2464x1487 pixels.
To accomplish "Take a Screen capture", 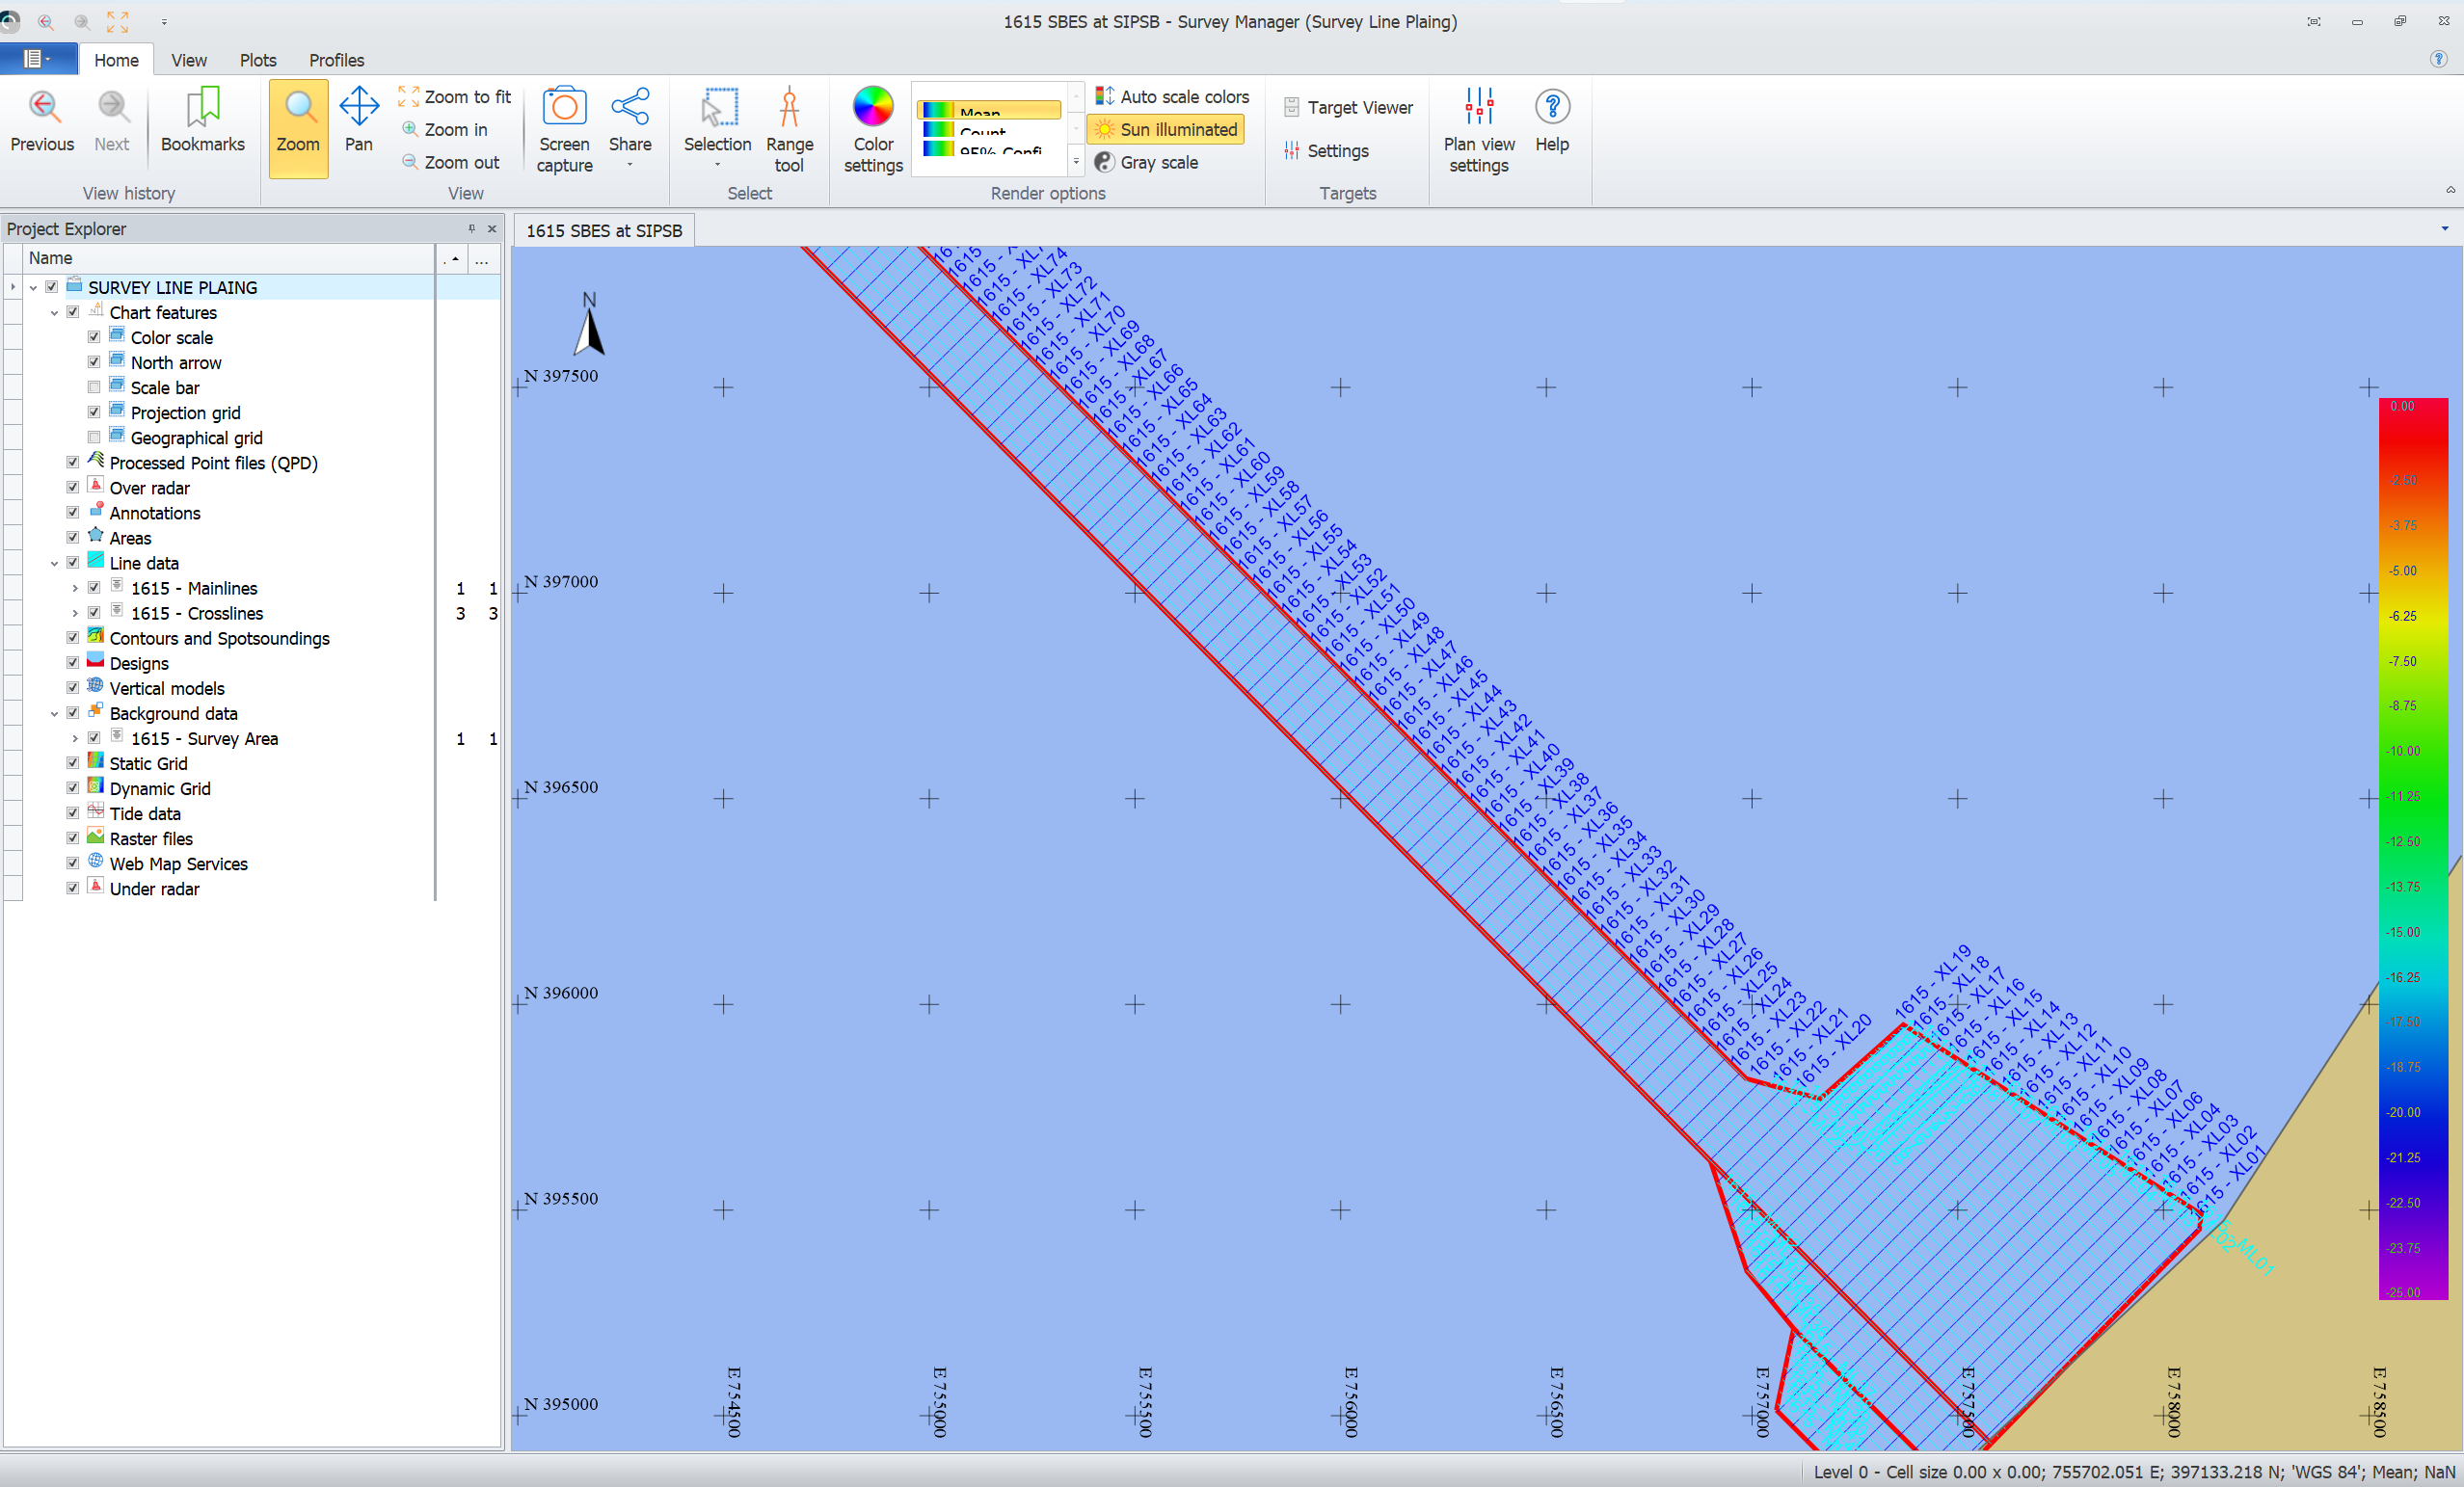I will pyautogui.click(x=564, y=130).
